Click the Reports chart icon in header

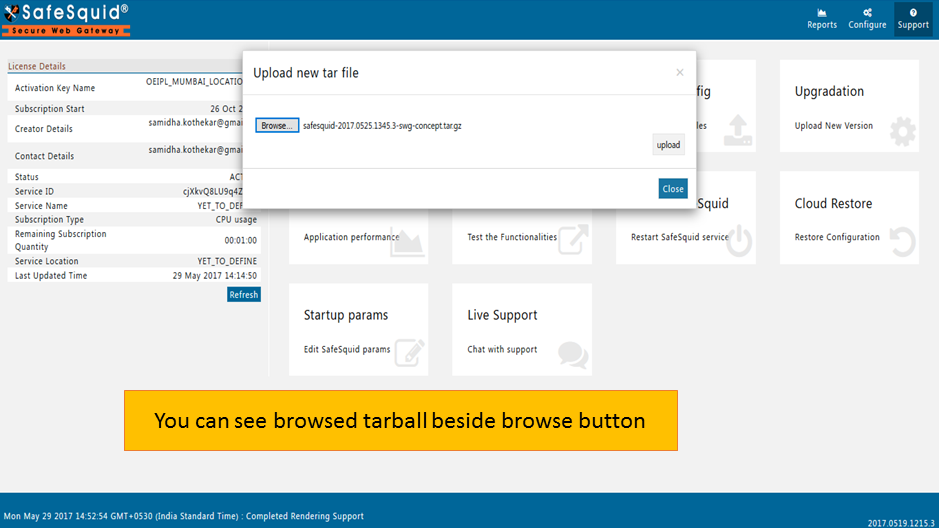pos(822,13)
